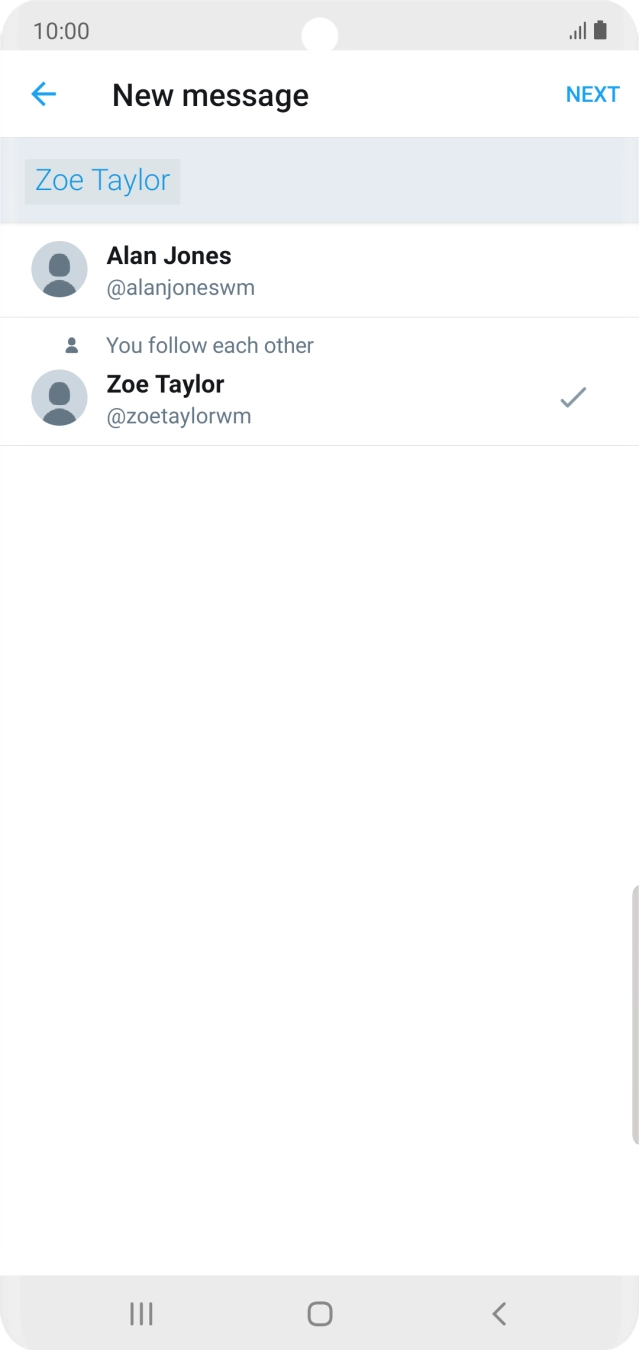Select the Zoe Taylor recipient chip
Viewport: 639px width, 1350px height.
click(102, 181)
